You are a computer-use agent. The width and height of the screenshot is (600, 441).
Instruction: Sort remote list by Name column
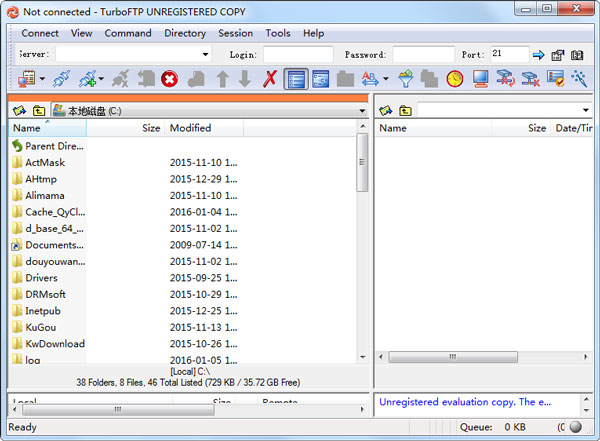433,128
